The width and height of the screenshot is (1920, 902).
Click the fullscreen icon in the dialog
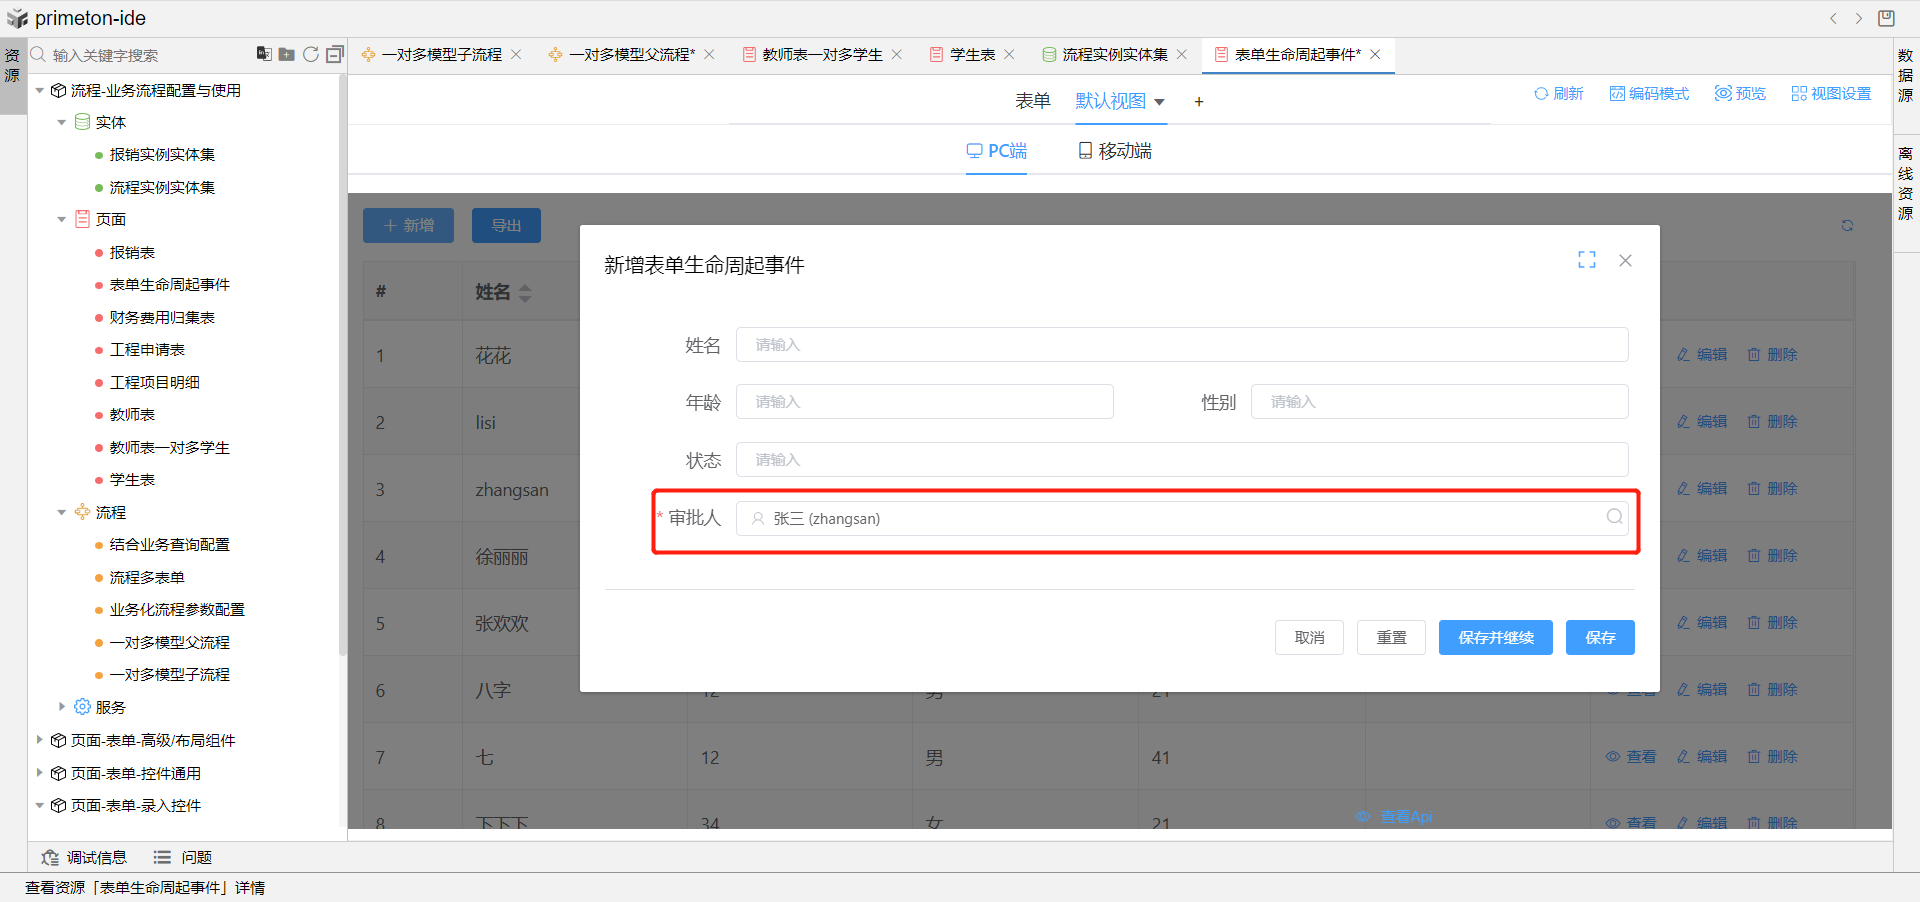click(1587, 260)
